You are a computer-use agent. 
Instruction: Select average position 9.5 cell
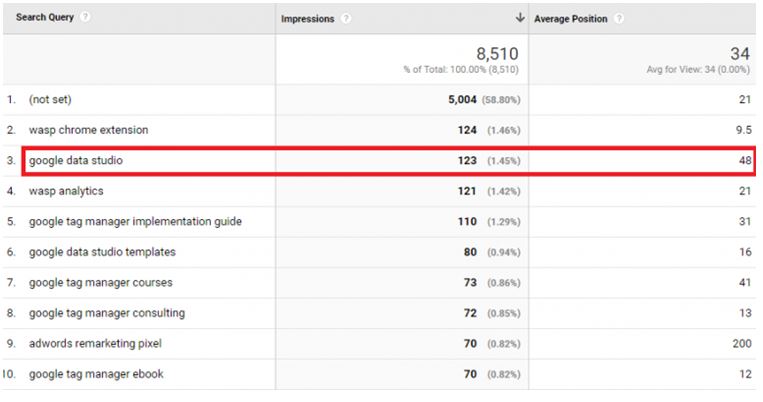click(x=744, y=130)
